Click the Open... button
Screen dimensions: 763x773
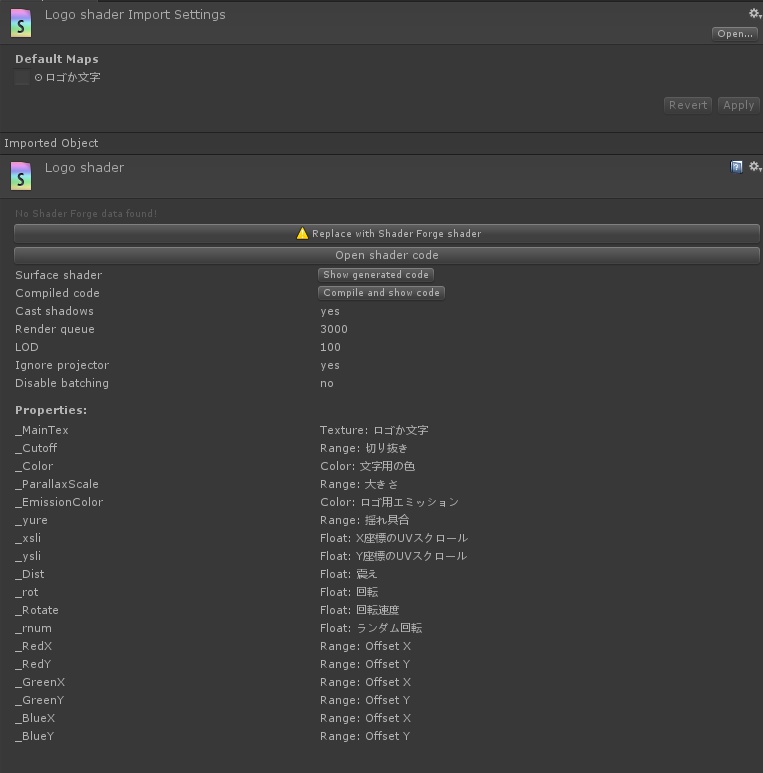(734, 34)
